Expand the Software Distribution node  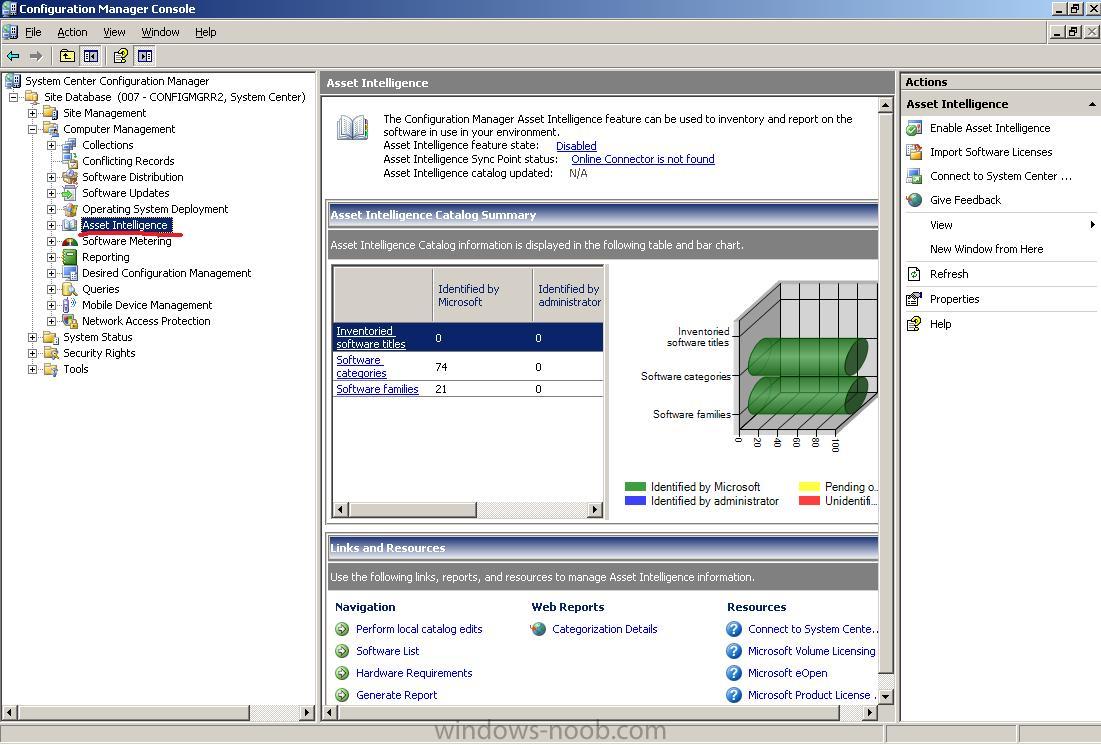click(x=51, y=177)
